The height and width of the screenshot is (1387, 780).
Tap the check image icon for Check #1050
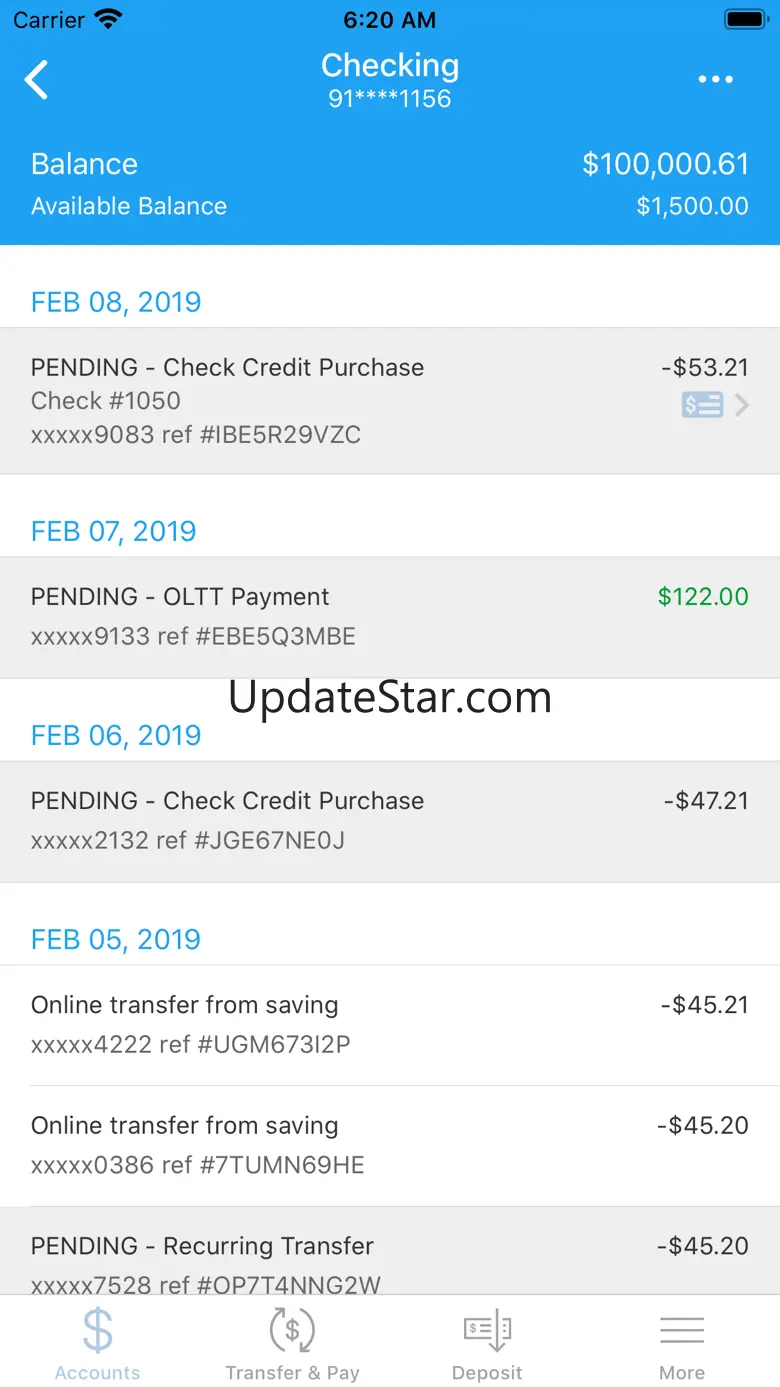tap(702, 405)
